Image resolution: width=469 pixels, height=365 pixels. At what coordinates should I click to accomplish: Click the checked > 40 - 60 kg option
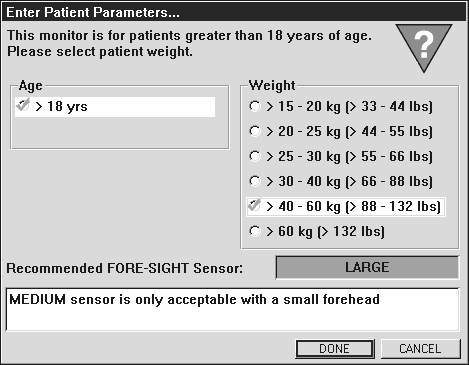(346, 207)
